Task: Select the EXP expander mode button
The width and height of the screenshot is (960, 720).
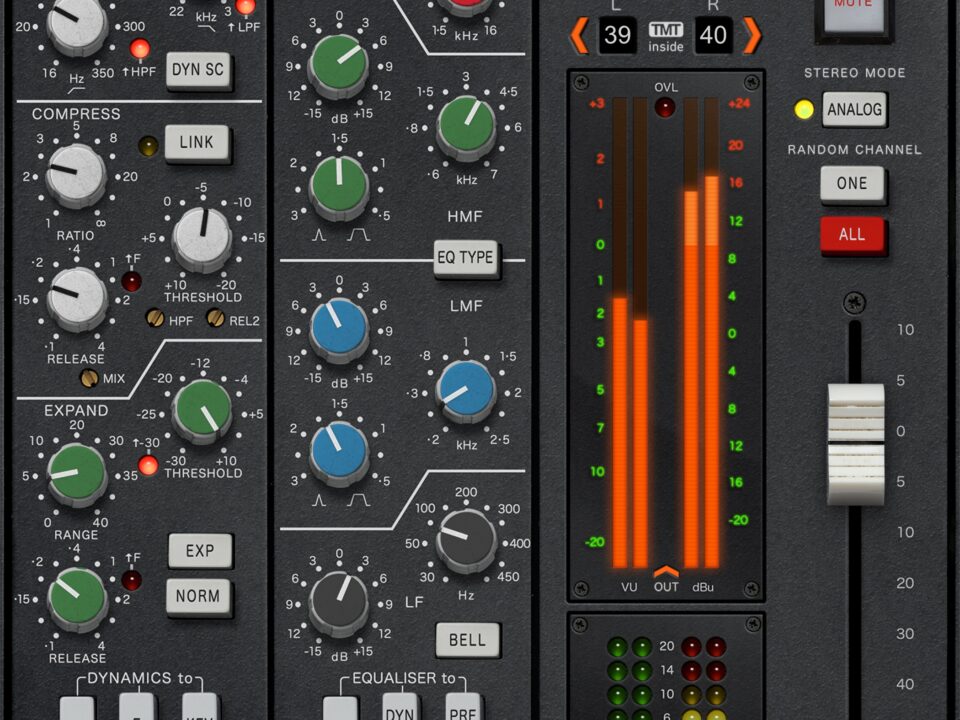Action: 199,551
